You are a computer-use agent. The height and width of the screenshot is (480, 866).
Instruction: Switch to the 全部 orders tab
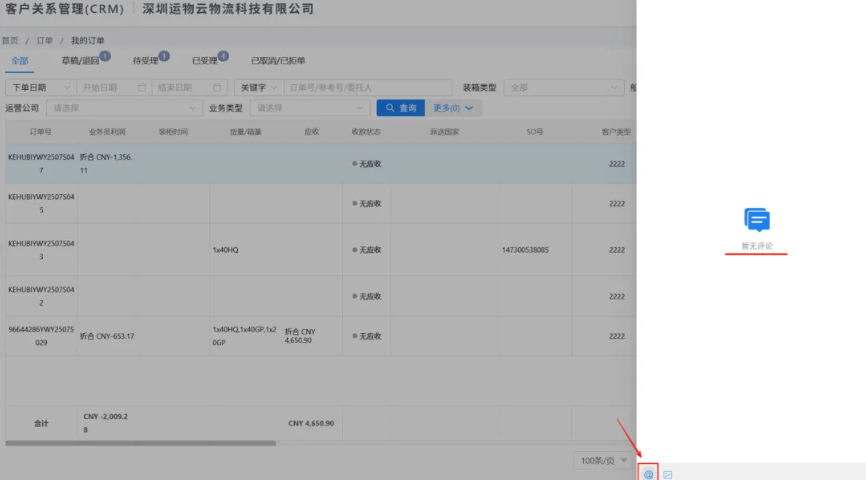[20, 61]
